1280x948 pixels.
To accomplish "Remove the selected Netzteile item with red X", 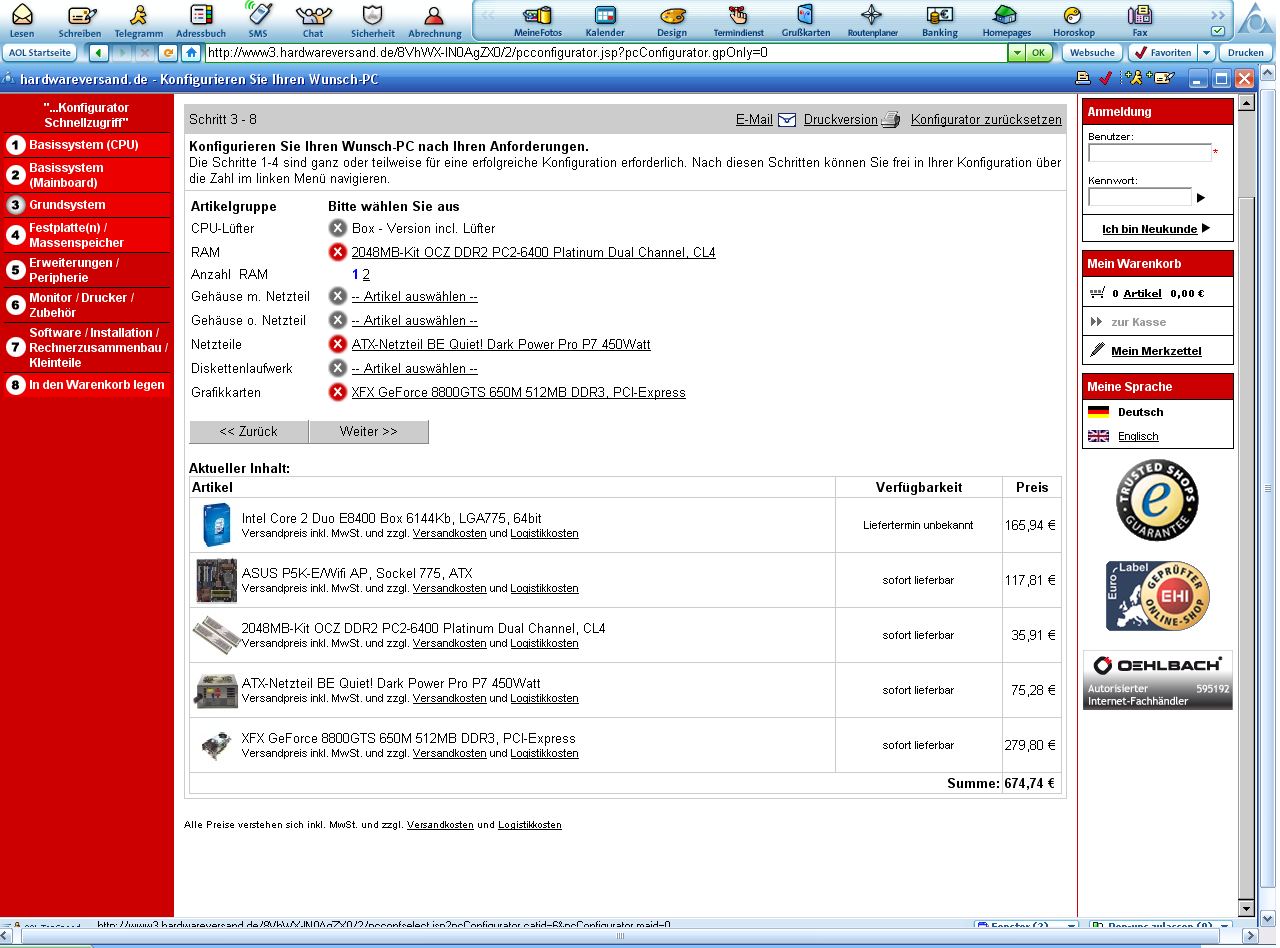I will (x=338, y=344).
